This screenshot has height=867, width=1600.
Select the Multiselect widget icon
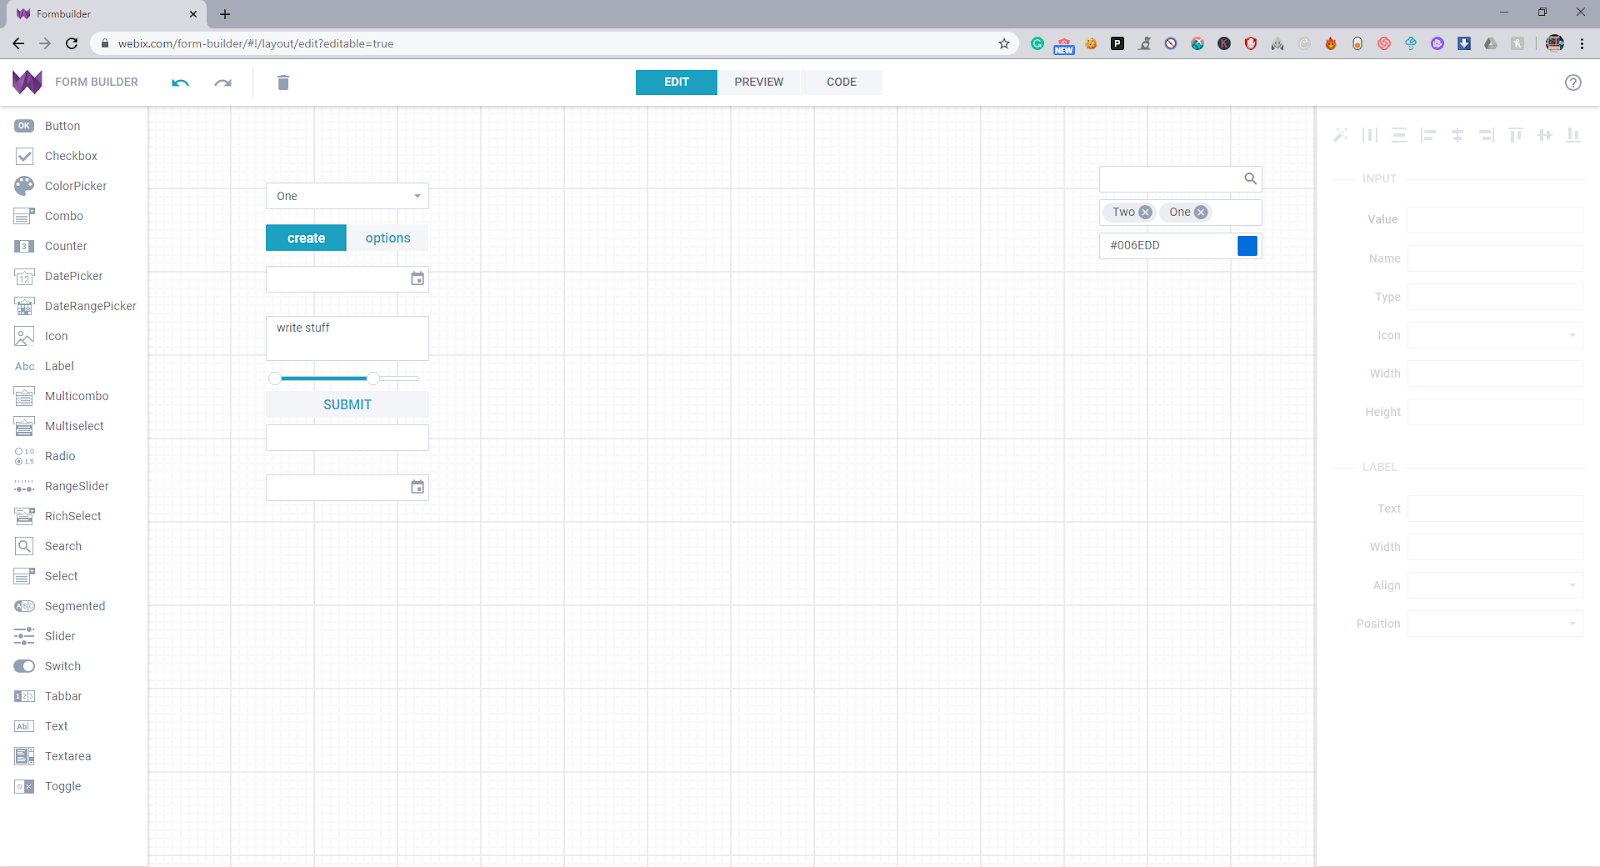coord(24,426)
